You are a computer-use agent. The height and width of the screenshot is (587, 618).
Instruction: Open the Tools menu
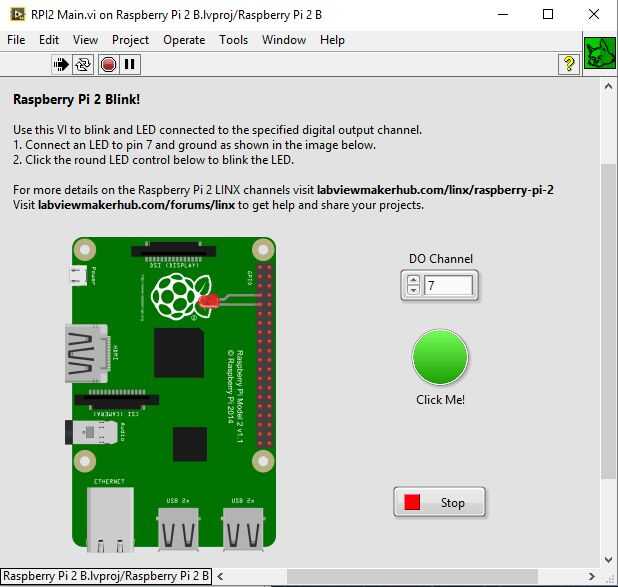tap(233, 40)
